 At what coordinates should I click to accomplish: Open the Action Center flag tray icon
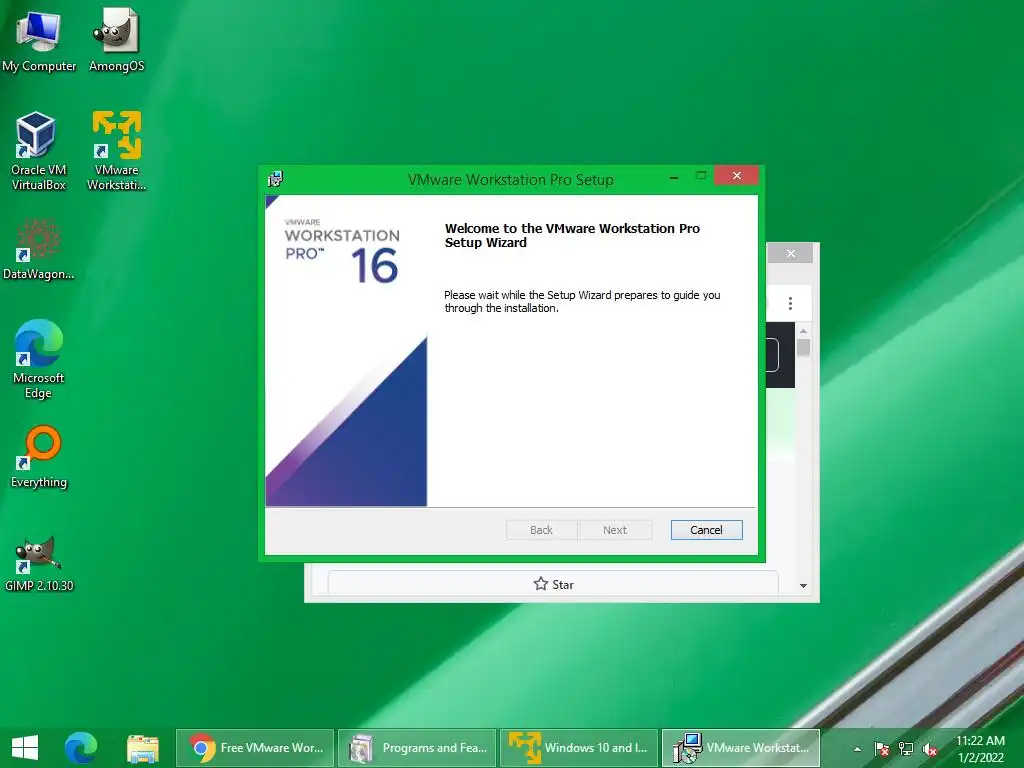[x=881, y=749]
